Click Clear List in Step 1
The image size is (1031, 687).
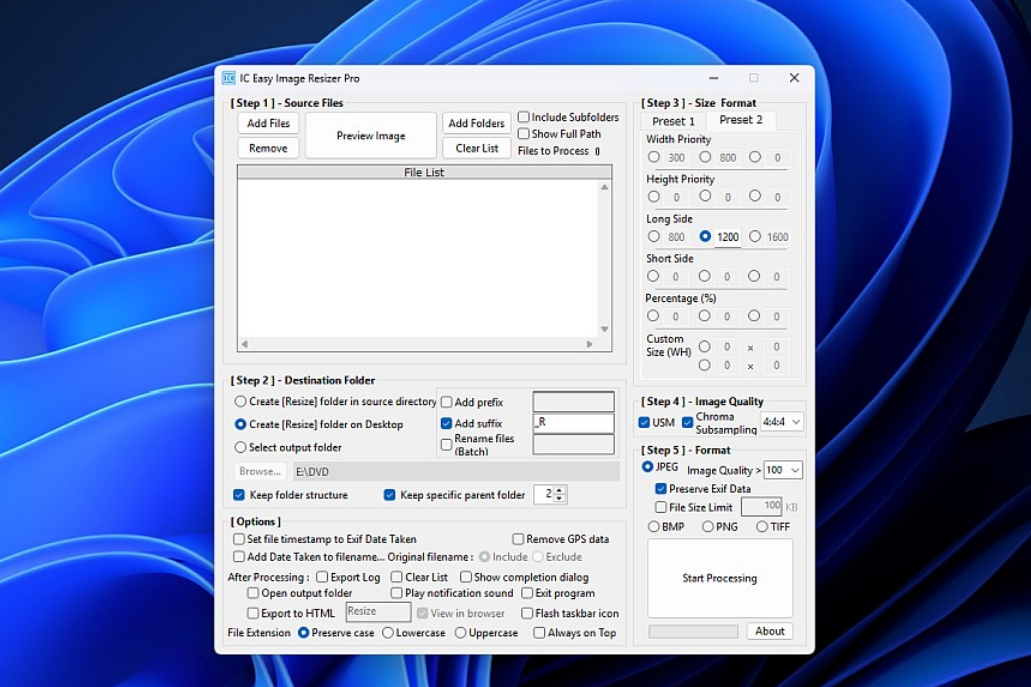476,147
